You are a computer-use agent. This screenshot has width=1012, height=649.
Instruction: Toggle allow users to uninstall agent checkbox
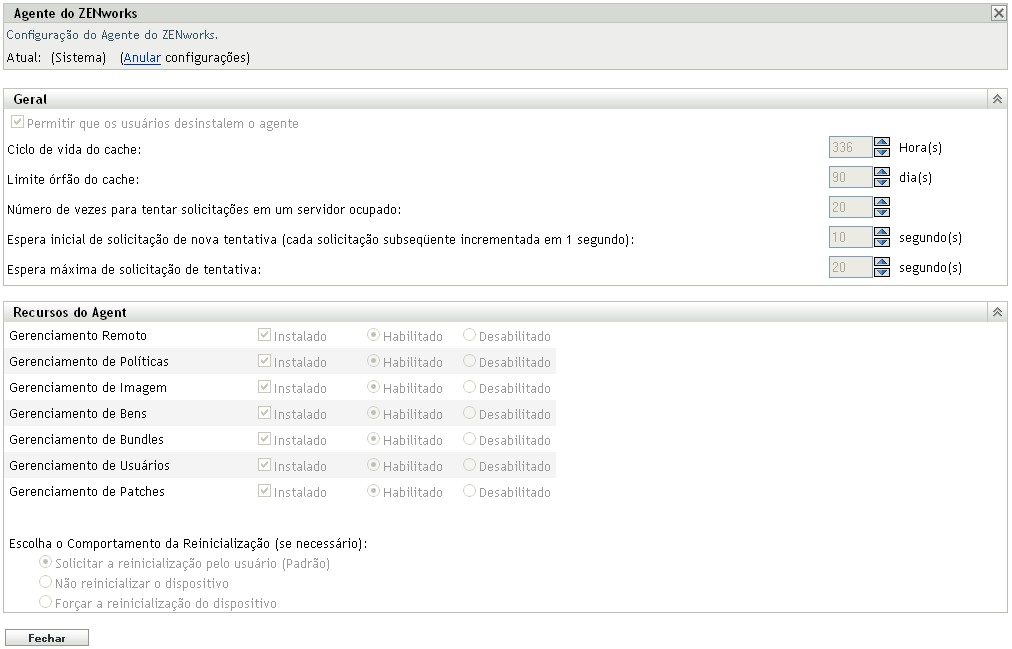click(17, 122)
